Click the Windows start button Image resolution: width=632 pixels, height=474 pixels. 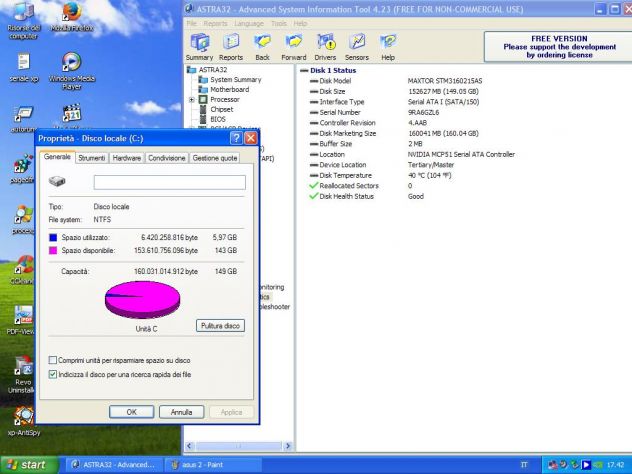(x=29, y=465)
